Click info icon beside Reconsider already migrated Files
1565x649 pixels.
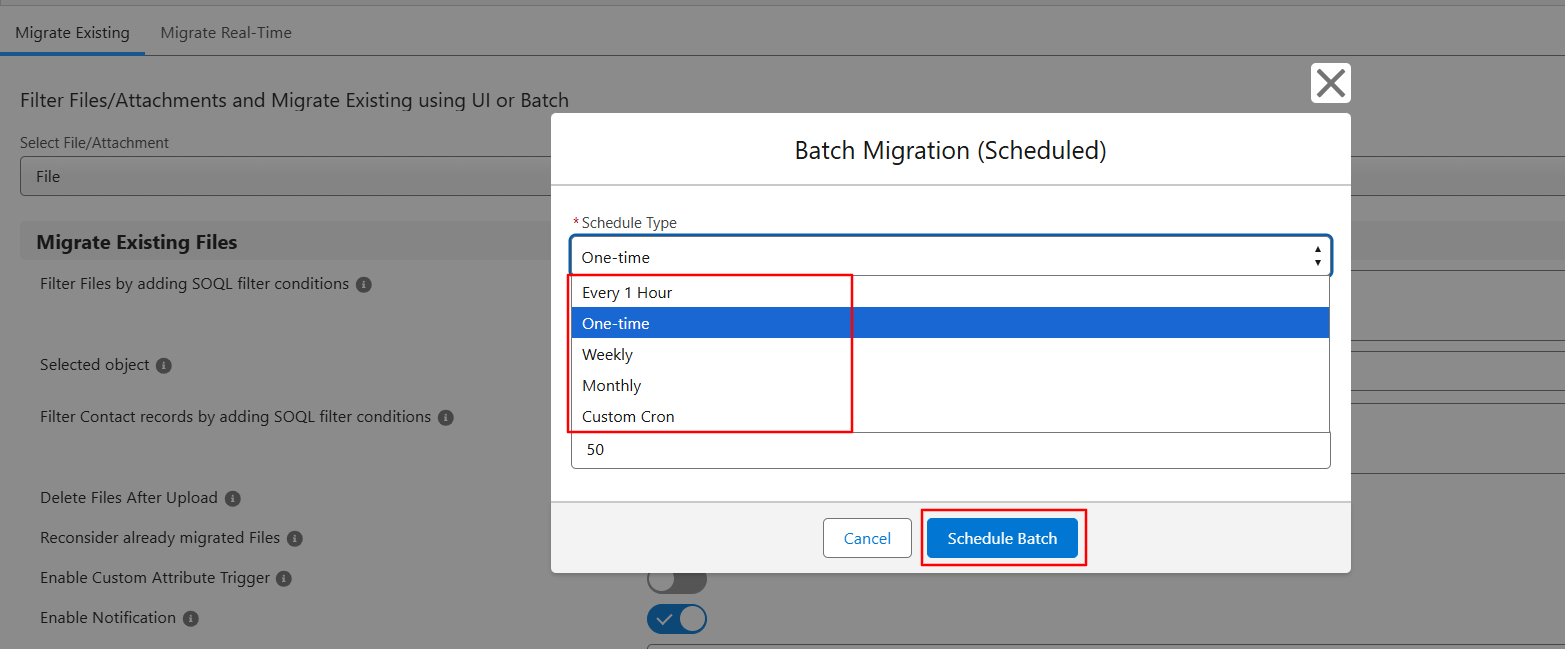[295, 539]
